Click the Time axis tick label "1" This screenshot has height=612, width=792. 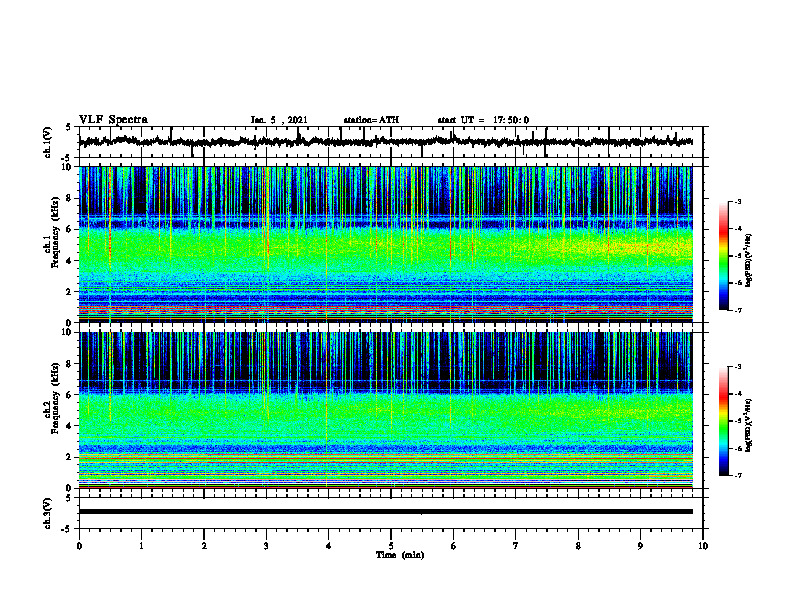pyautogui.click(x=141, y=546)
